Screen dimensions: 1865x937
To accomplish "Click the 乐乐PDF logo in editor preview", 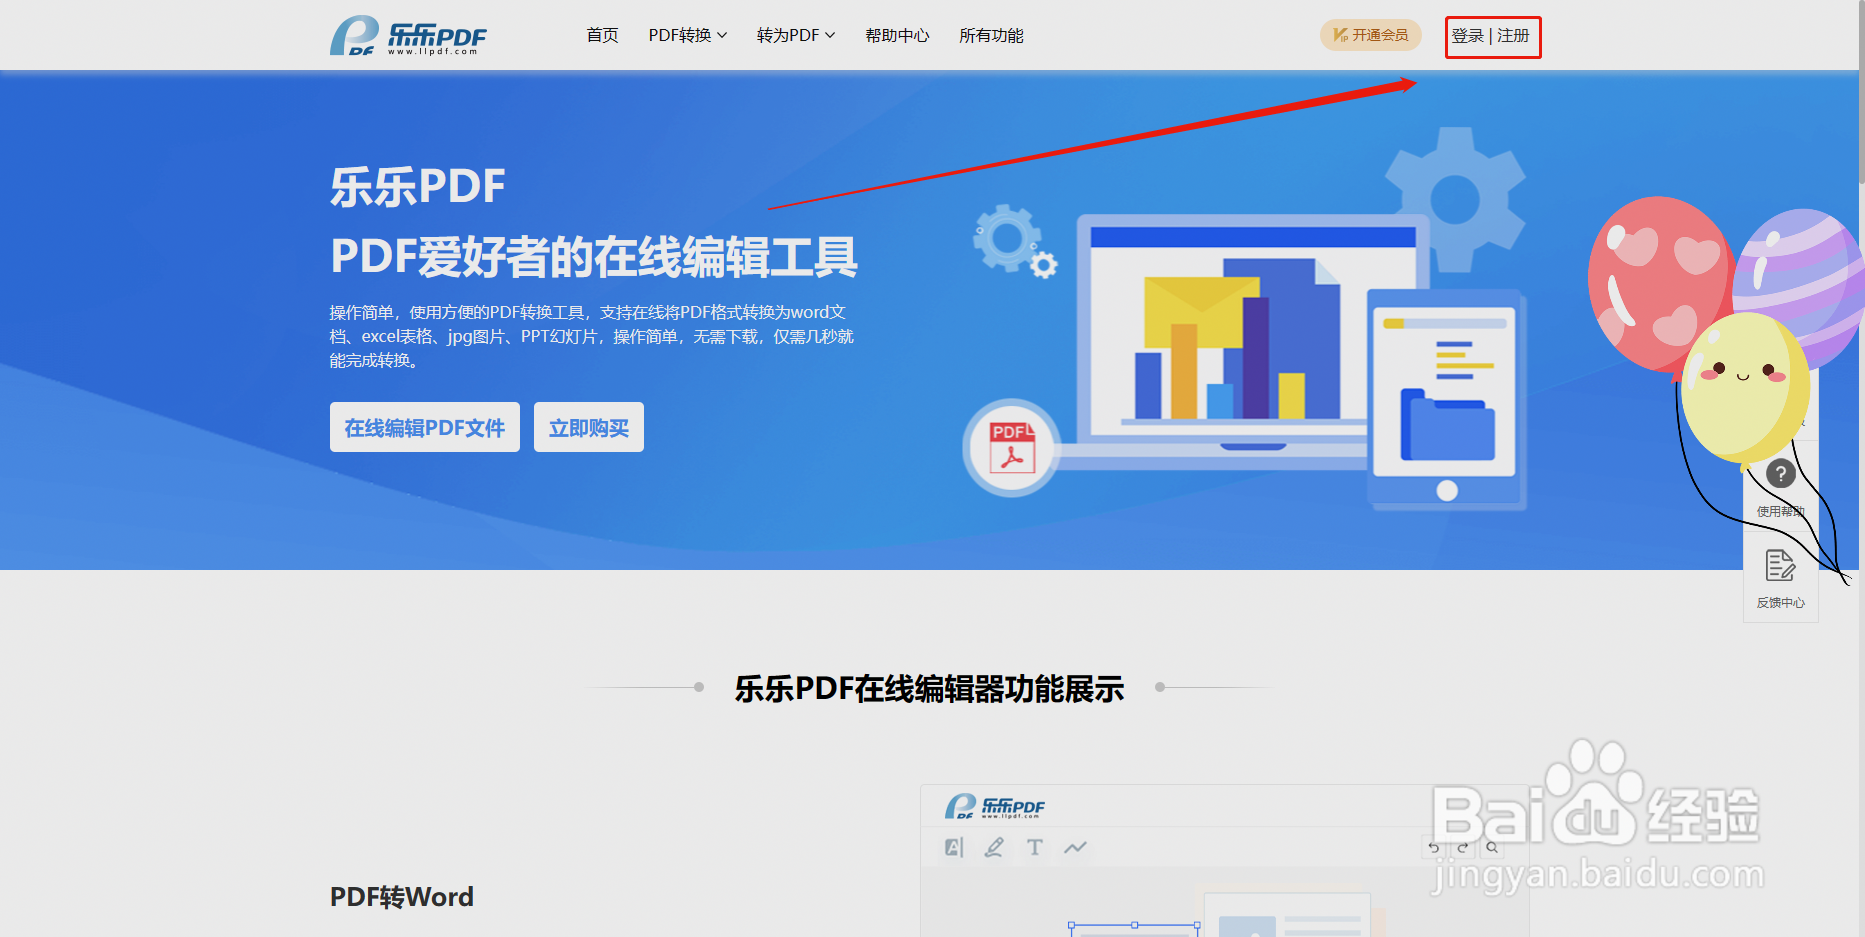I will [995, 807].
